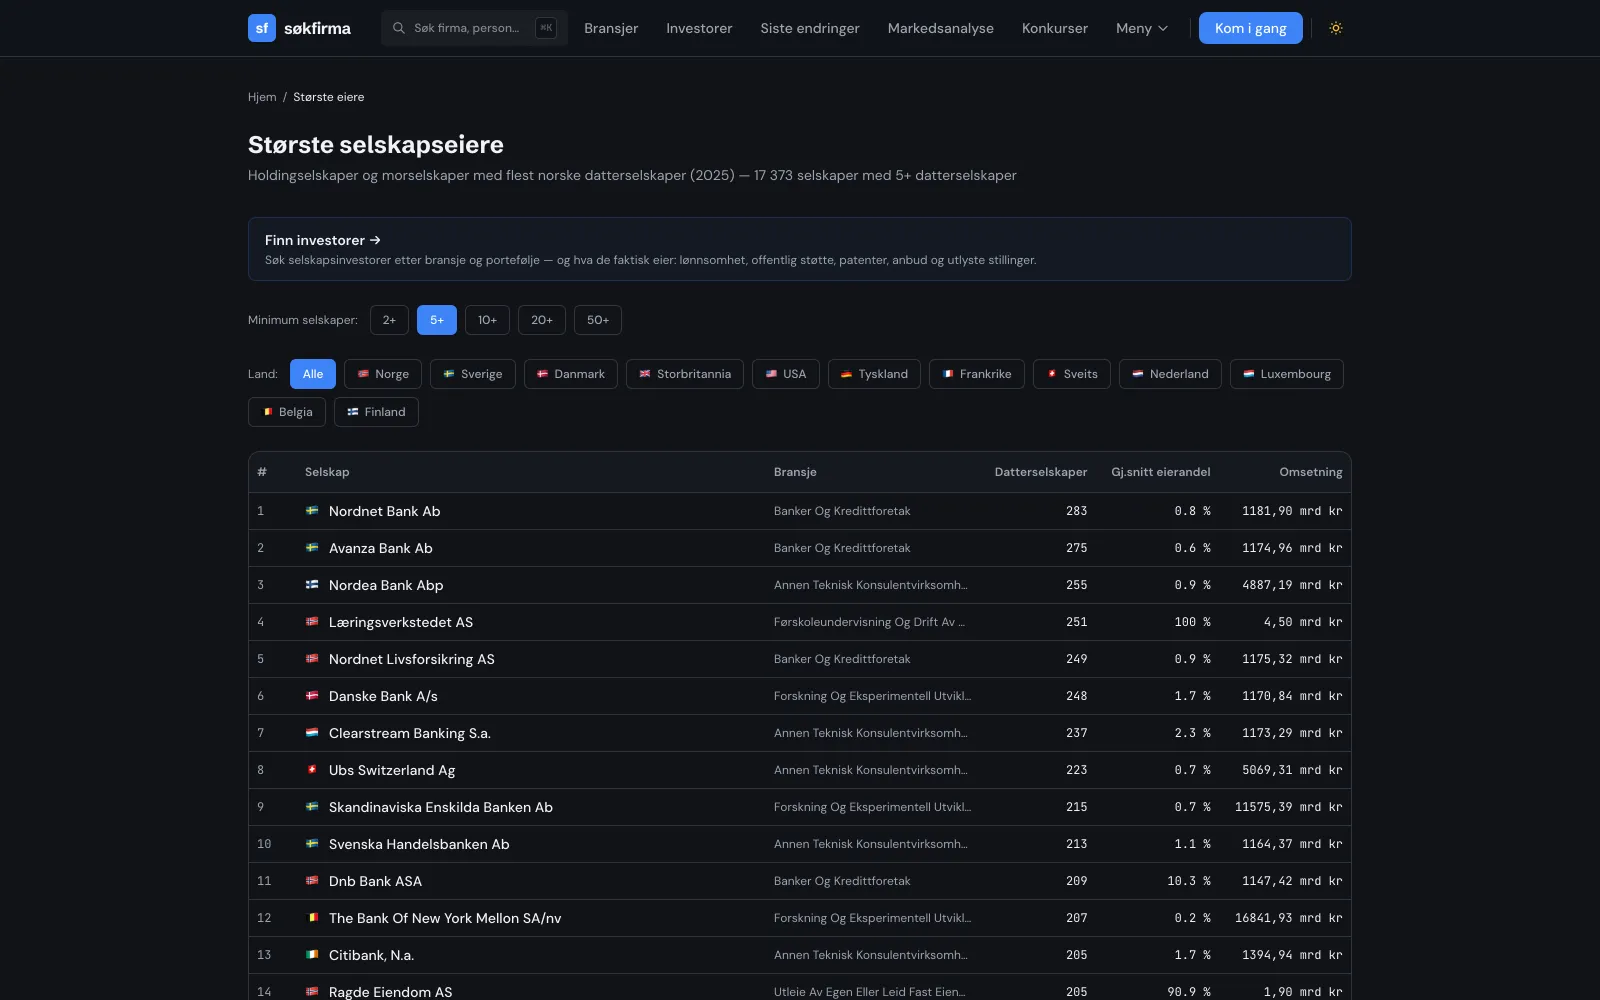Open the Dnb Bank ASA company link
Image resolution: width=1600 pixels, height=1000 pixels.
tap(375, 881)
